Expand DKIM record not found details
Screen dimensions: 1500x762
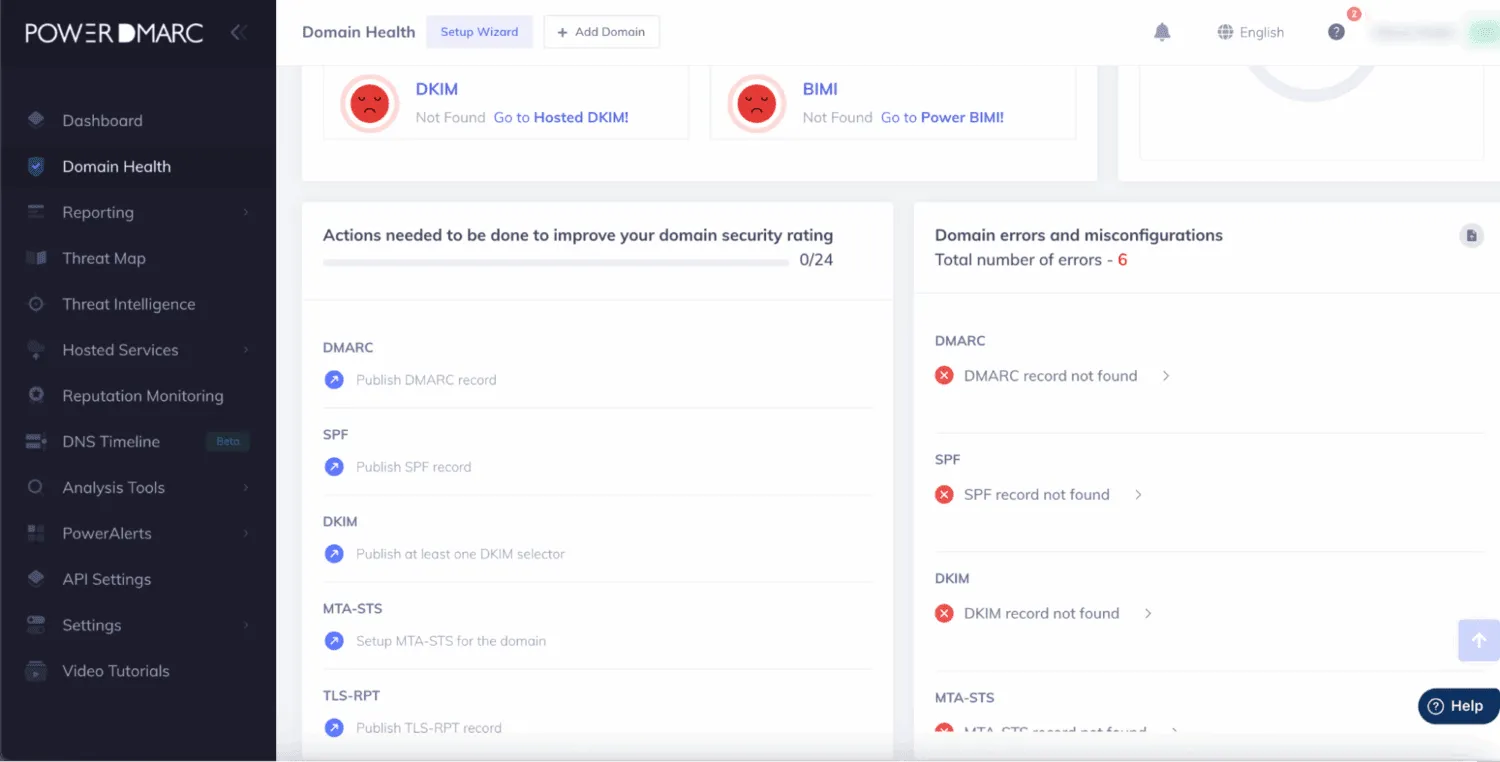[1148, 614]
